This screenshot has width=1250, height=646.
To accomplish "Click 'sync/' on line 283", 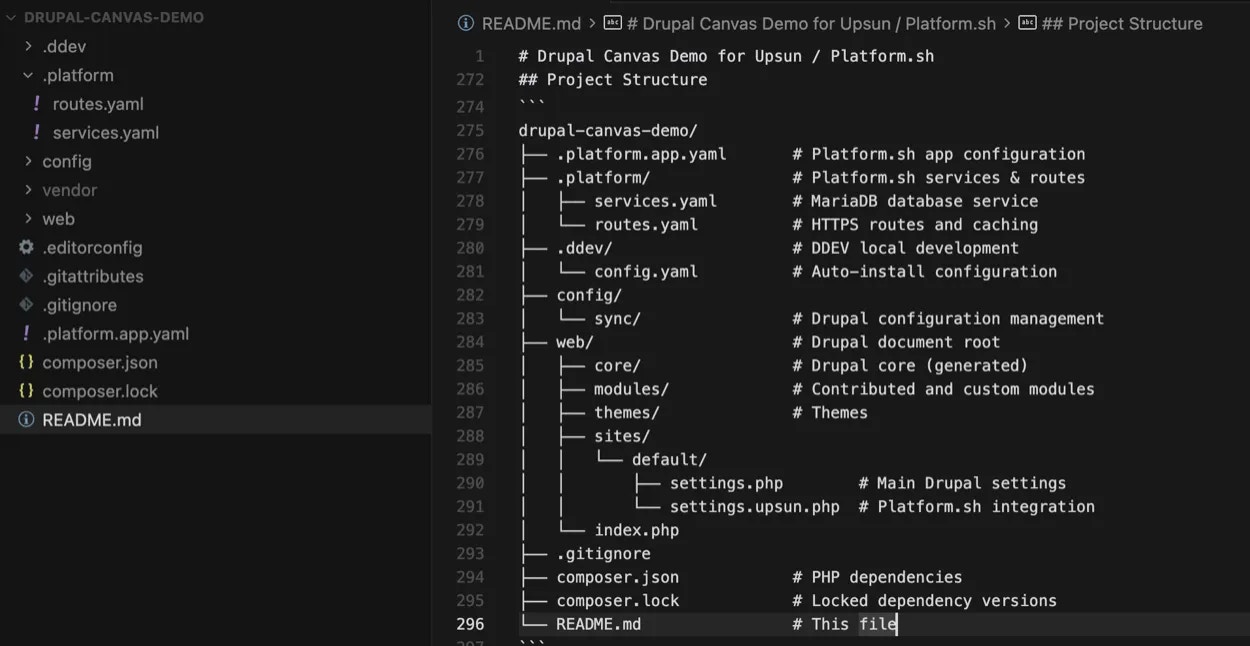I will [x=618, y=319].
